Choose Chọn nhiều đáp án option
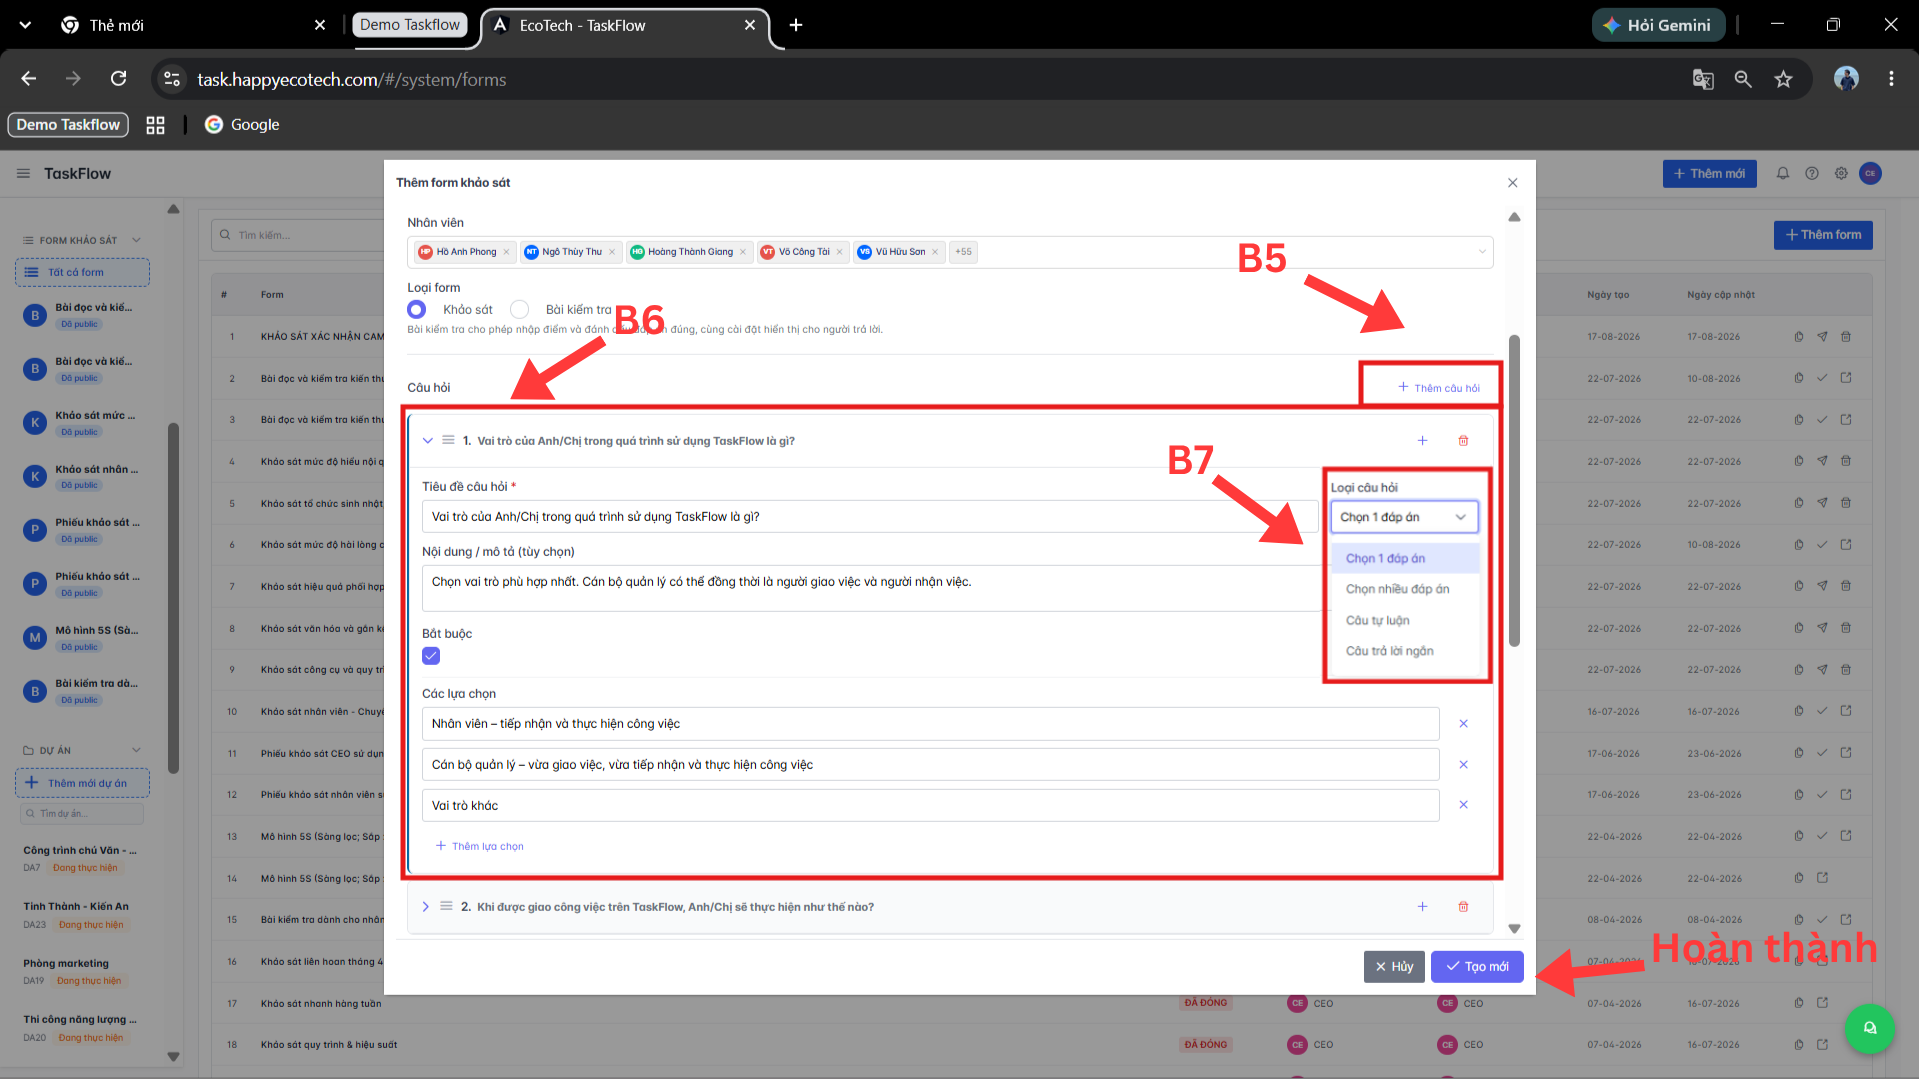The height and width of the screenshot is (1079, 1919). coord(1405,590)
